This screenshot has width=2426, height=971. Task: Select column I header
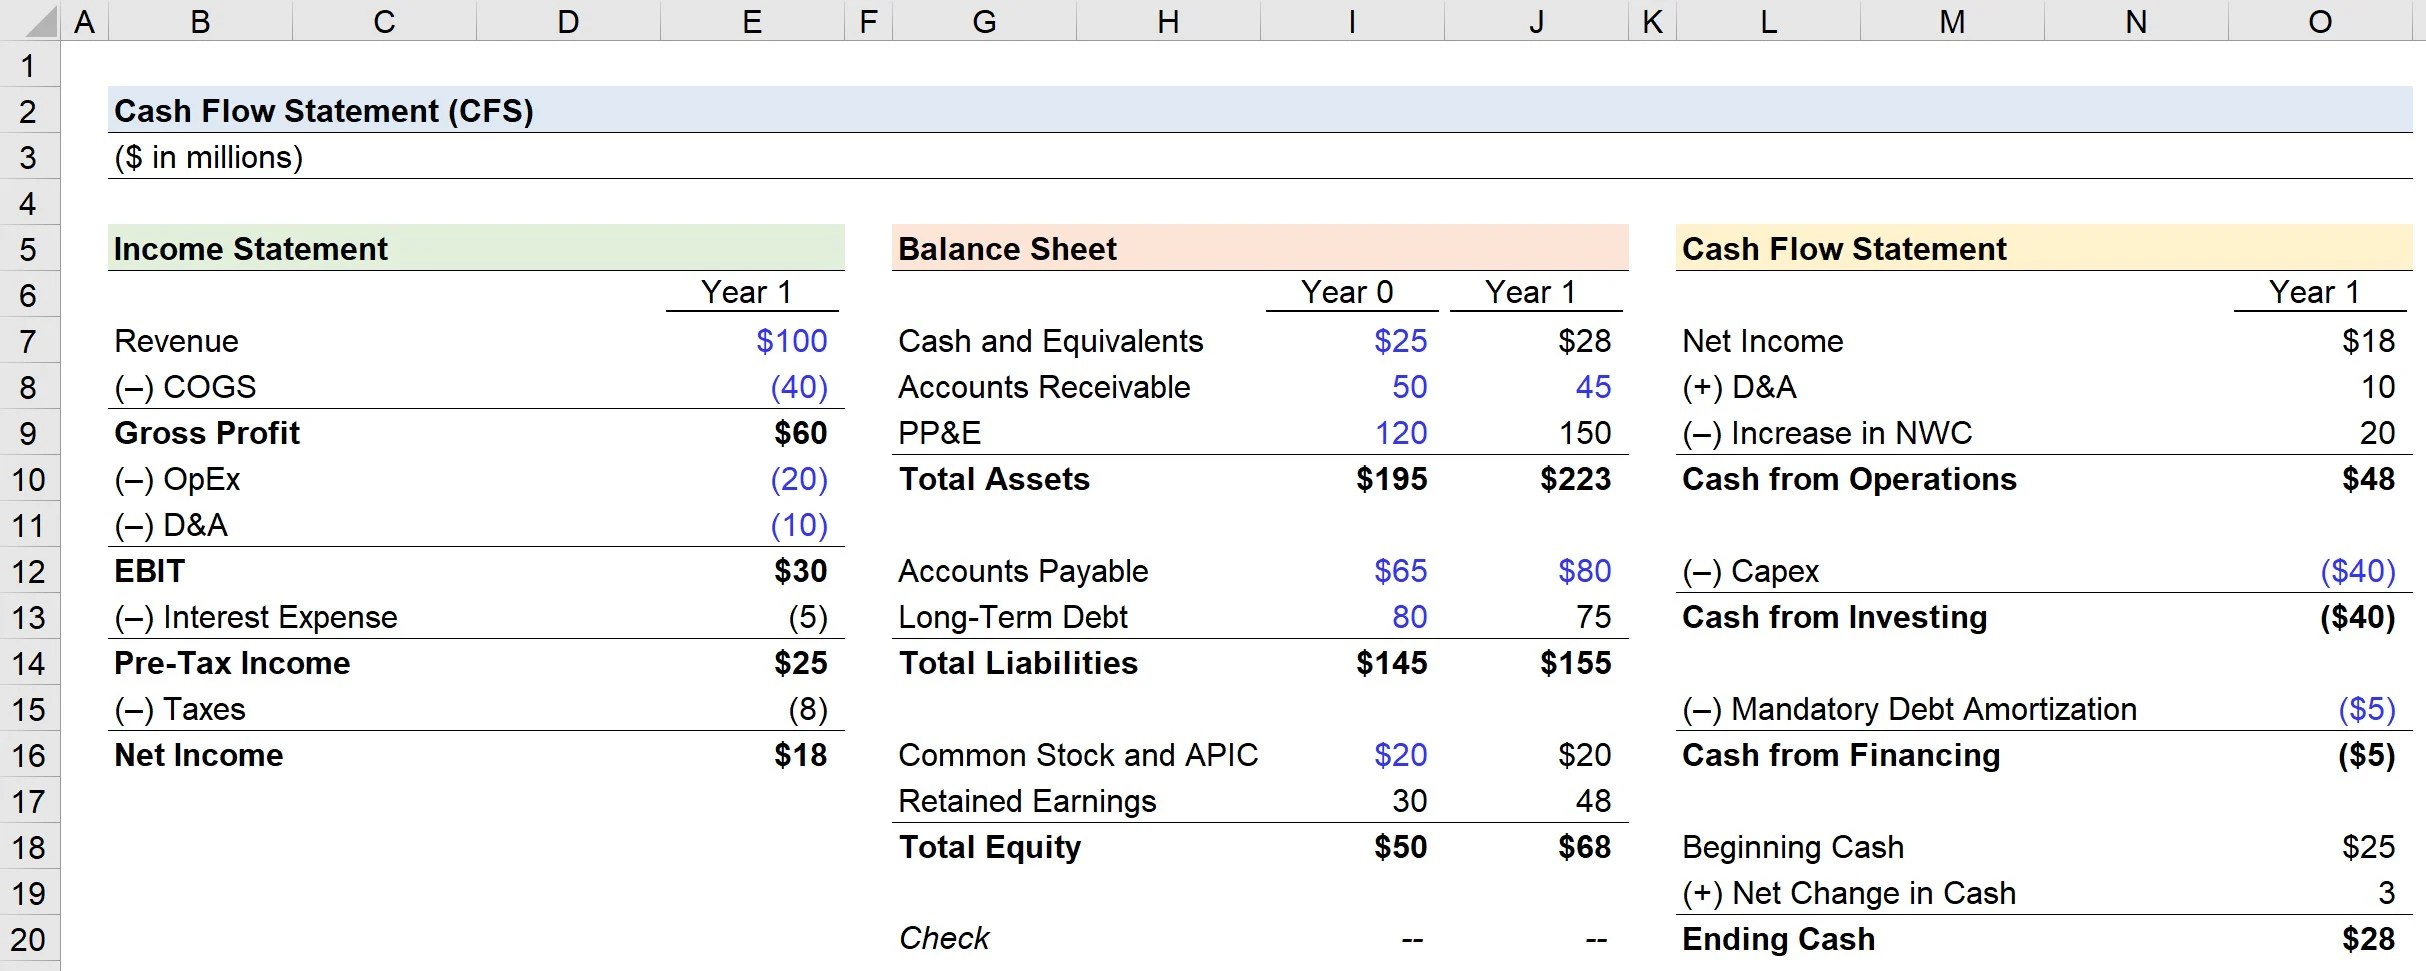(1352, 21)
